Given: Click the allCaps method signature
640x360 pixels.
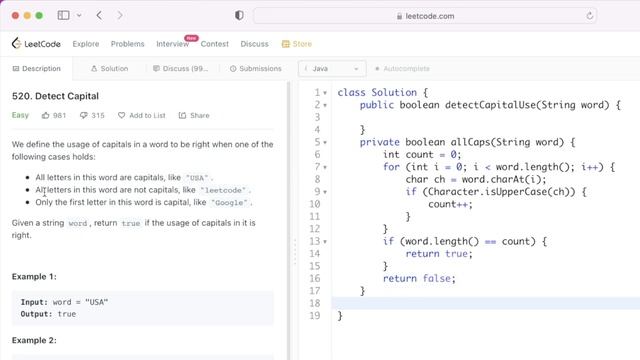Looking at the screenshot, I should (467, 142).
